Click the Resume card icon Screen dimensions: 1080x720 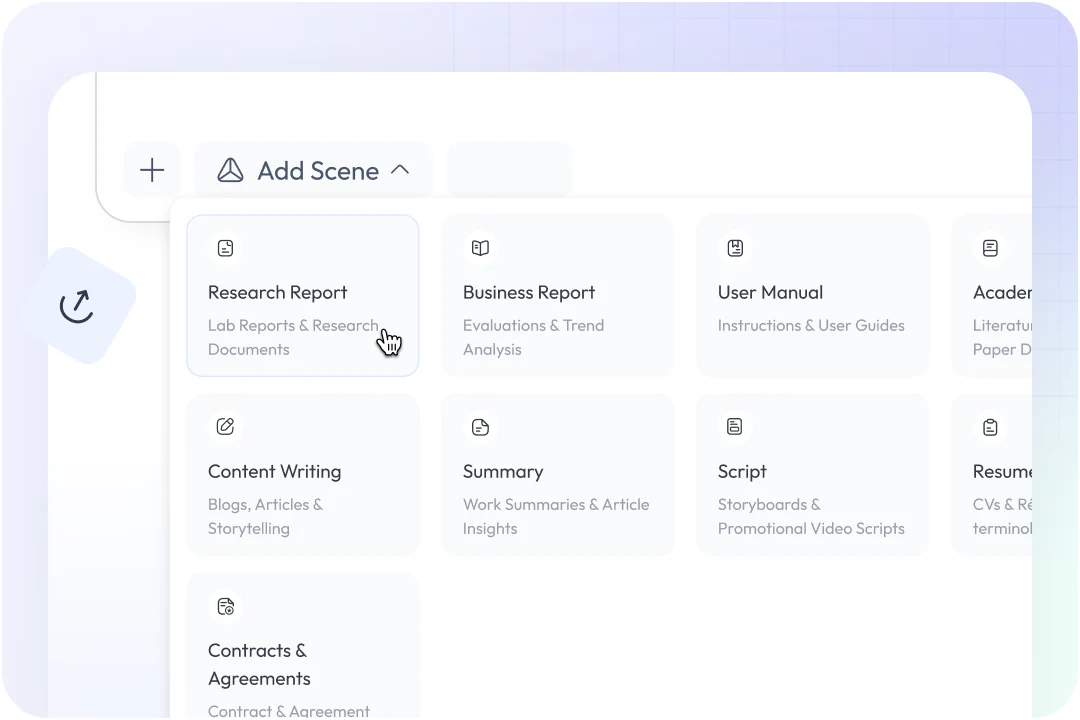pyautogui.click(x=990, y=427)
